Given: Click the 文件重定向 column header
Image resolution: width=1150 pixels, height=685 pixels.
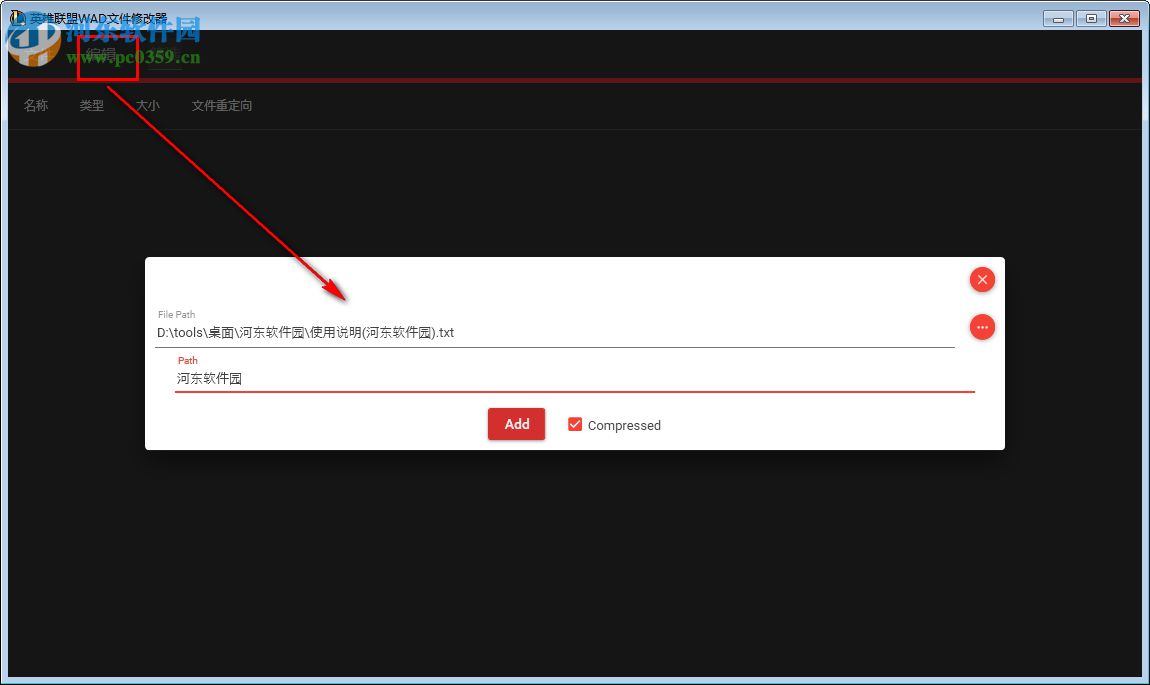Looking at the screenshot, I should click(x=221, y=106).
